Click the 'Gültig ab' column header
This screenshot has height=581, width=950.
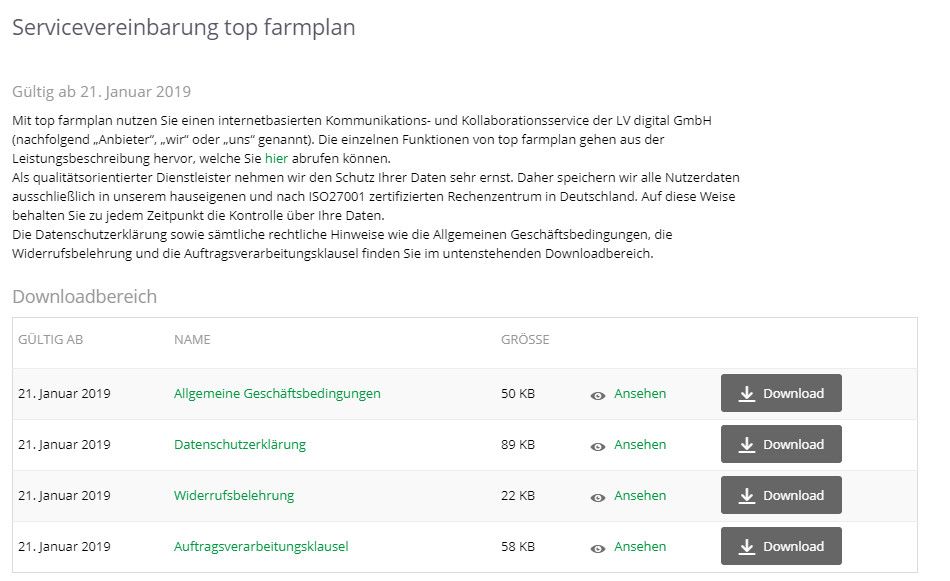tap(50, 339)
